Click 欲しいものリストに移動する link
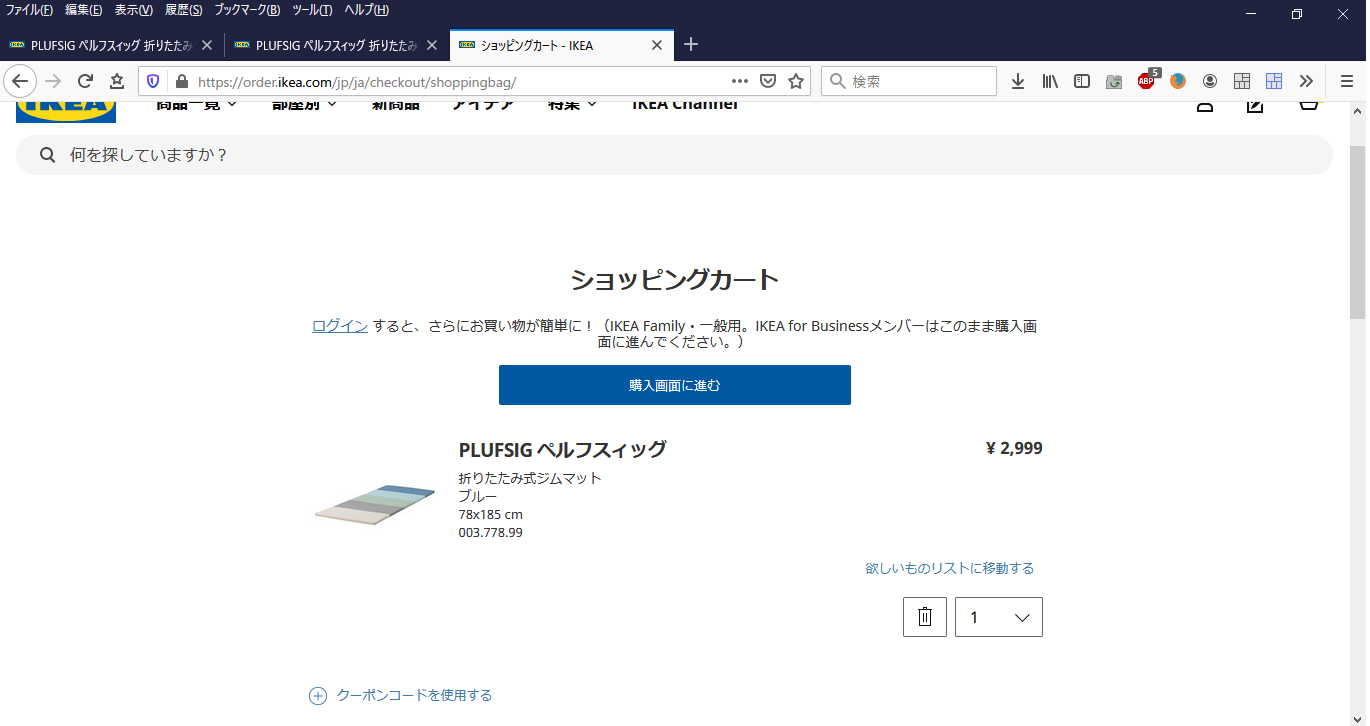The height and width of the screenshot is (726, 1370). 949,568
